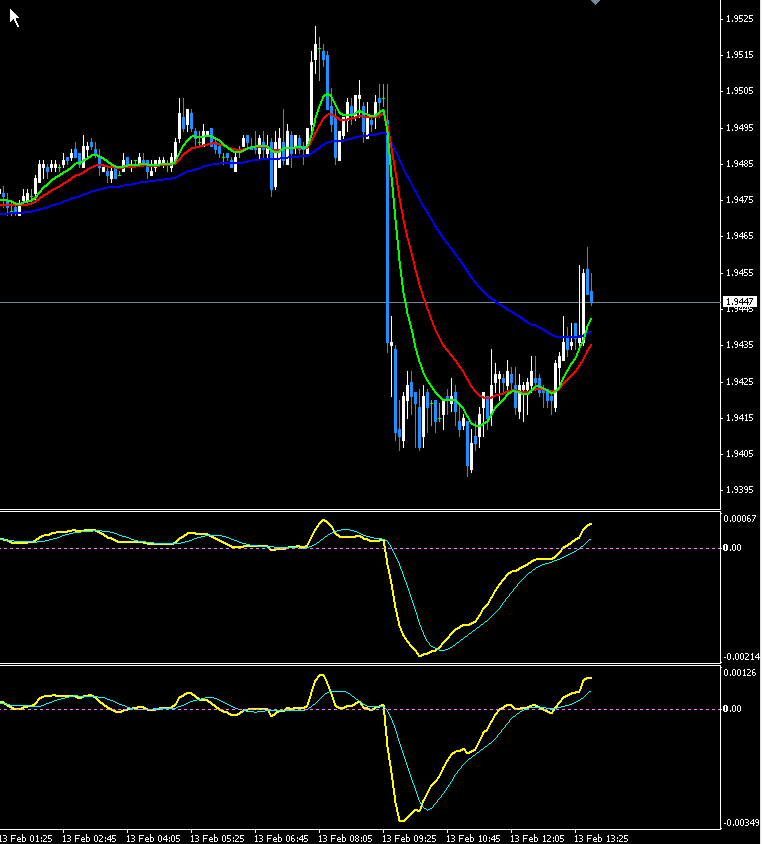The image size is (762, 844).
Task: Click the 13 Feb 01:25 time label
Action: (x=27, y=837)
